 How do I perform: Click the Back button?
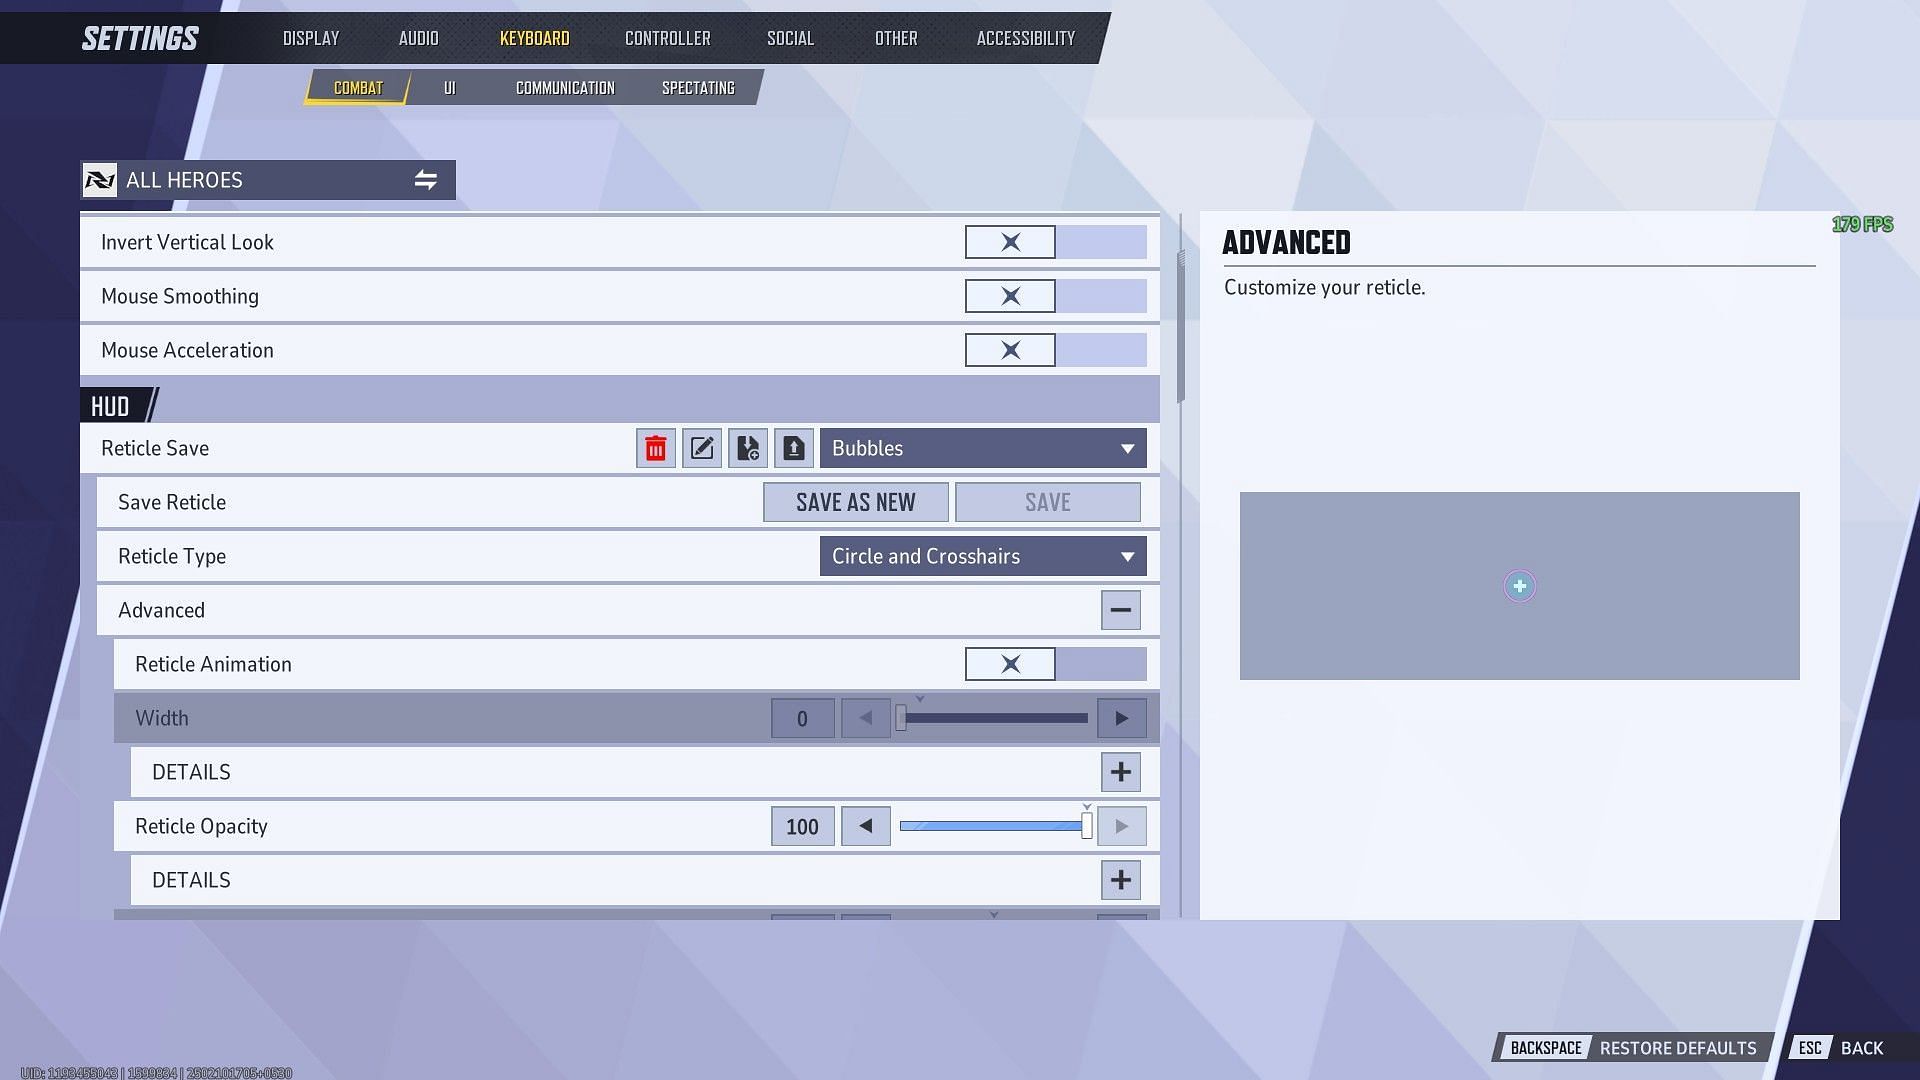point(1862,1048)
